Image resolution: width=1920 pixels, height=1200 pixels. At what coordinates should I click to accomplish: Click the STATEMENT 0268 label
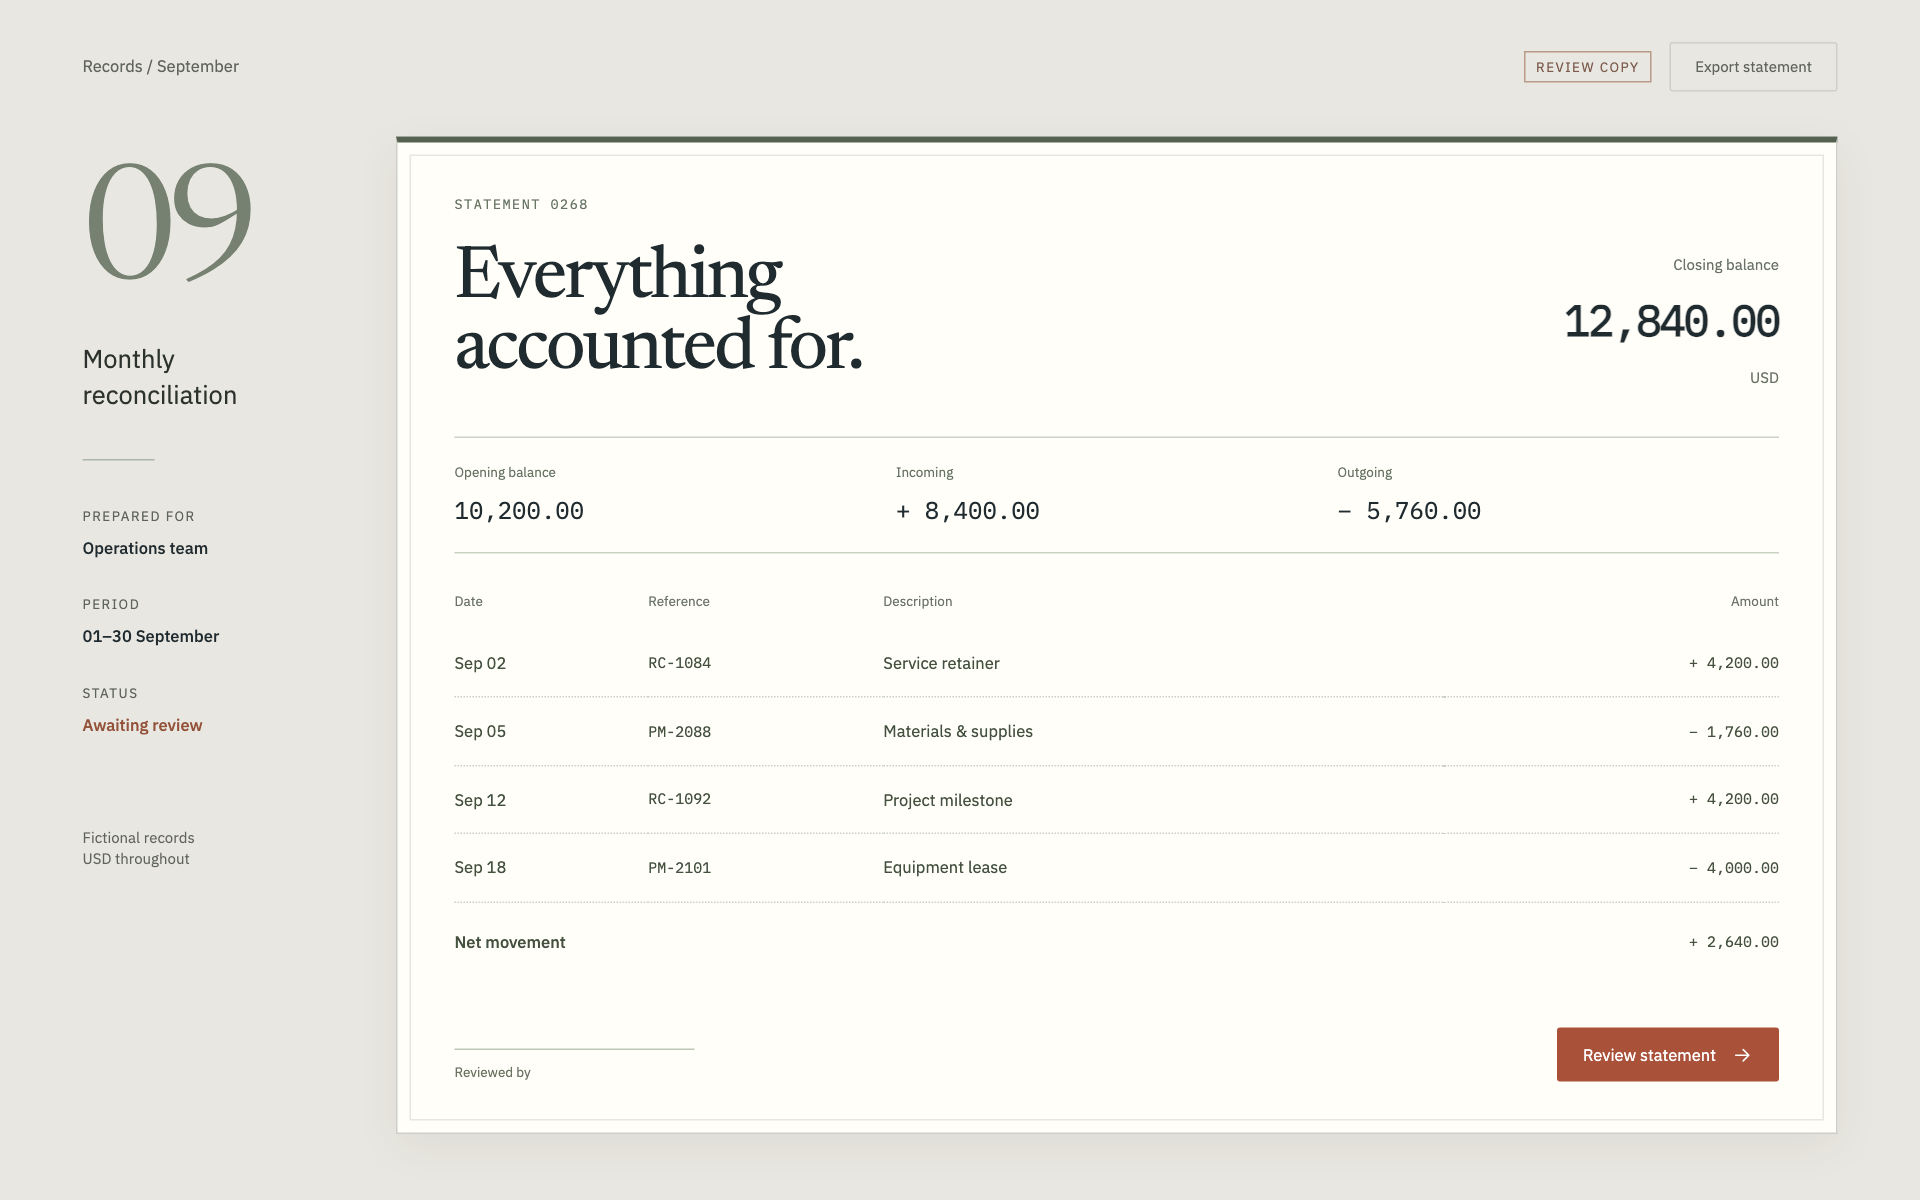521,204
